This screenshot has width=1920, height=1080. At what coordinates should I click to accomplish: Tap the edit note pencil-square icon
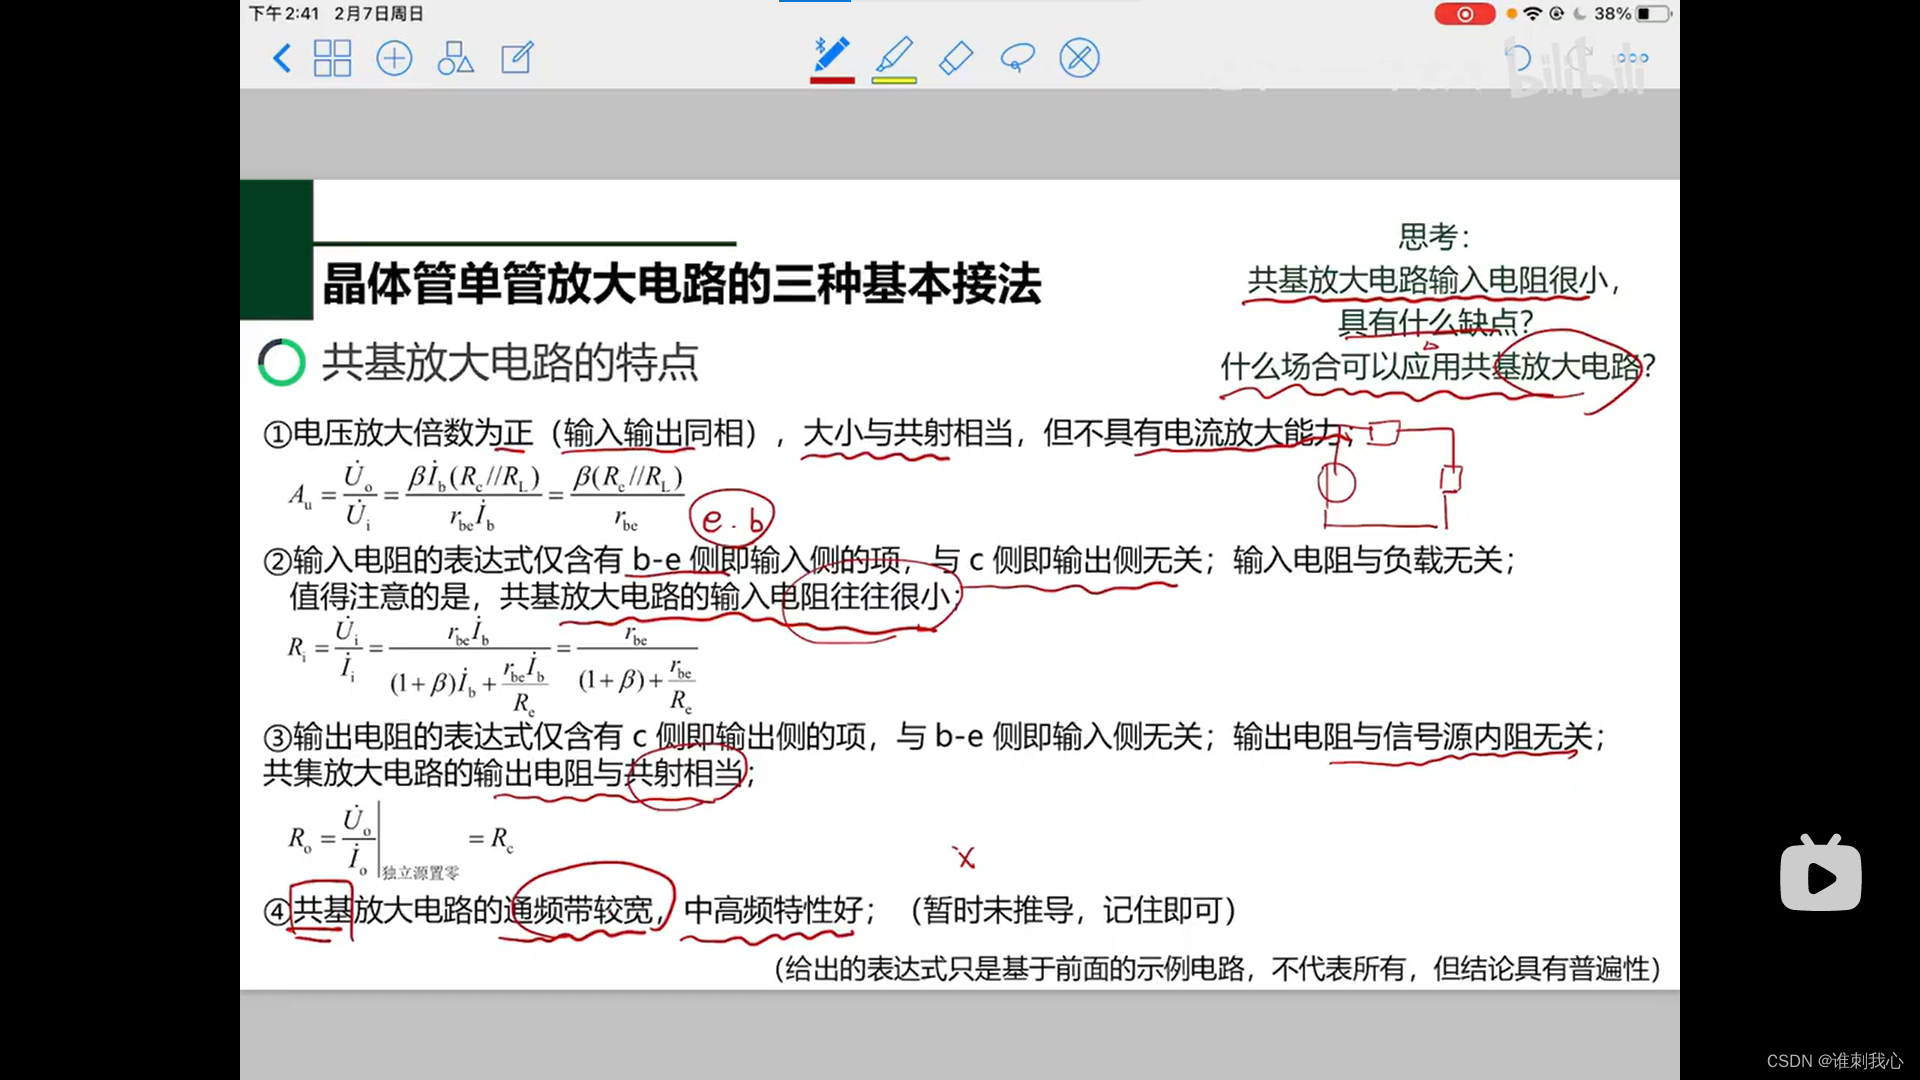tap(517, 58)
